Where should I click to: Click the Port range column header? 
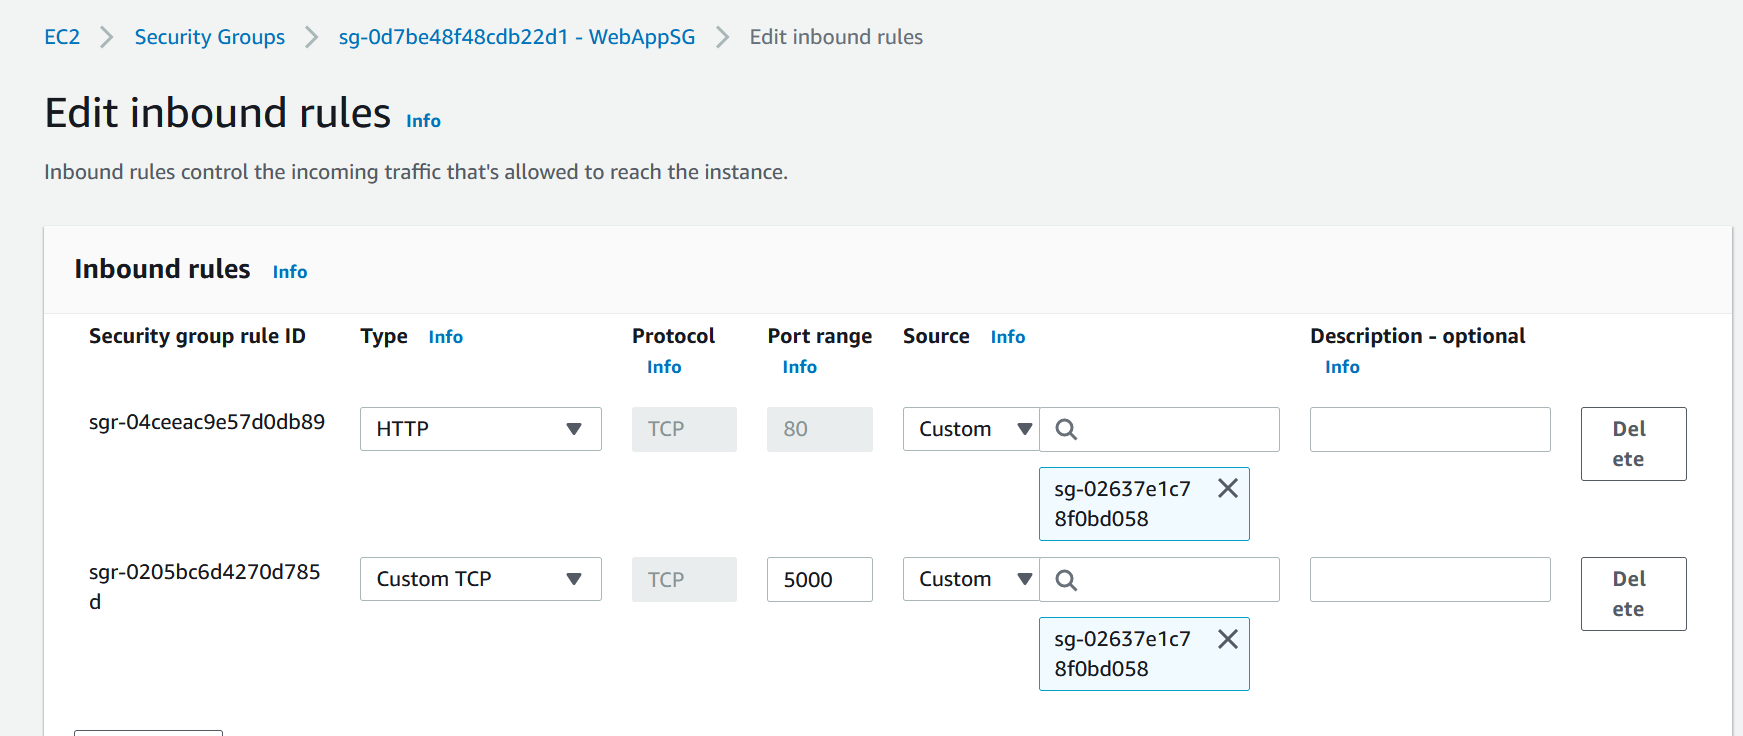(x=820, y=336)
